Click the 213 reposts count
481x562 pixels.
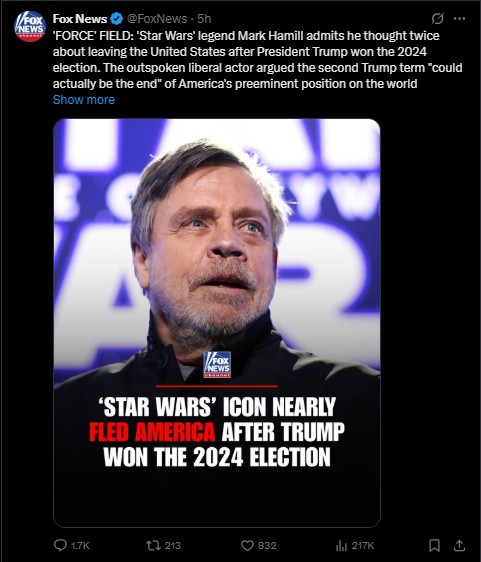(x=172, y=546)
